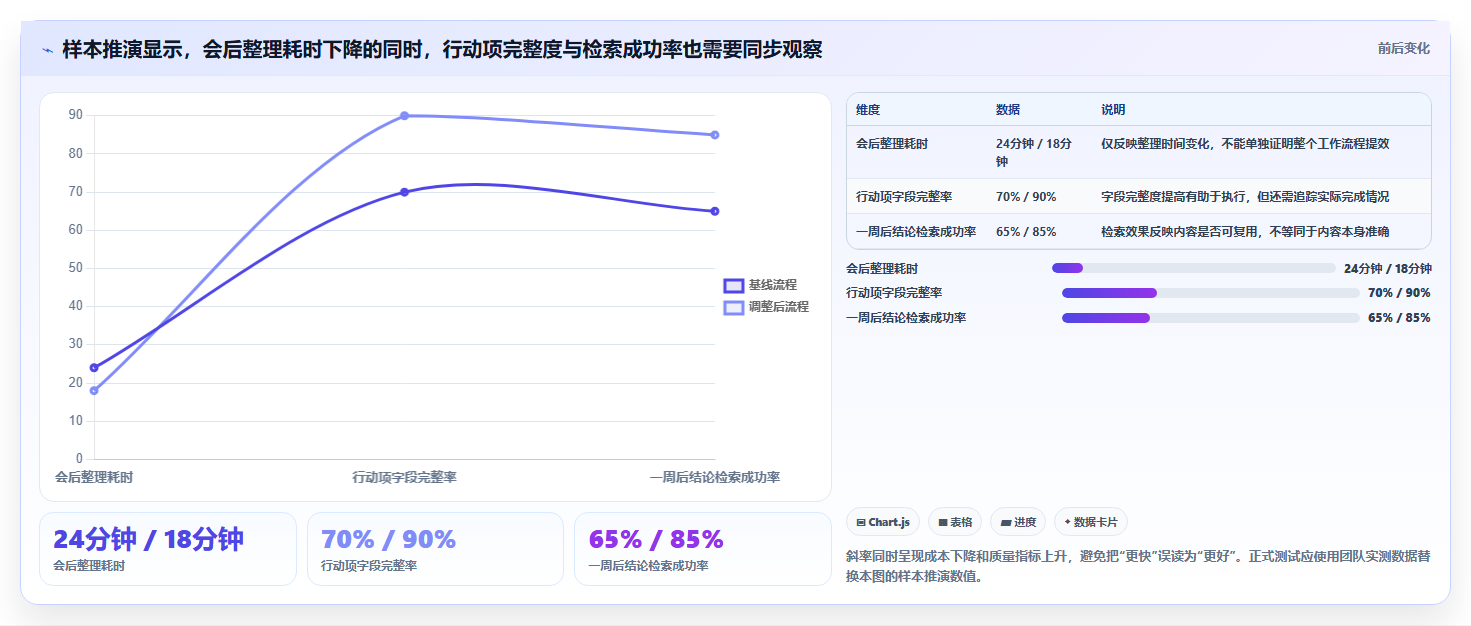
Task: Click the 数据卡片 chip
Action: [1091, 522]
